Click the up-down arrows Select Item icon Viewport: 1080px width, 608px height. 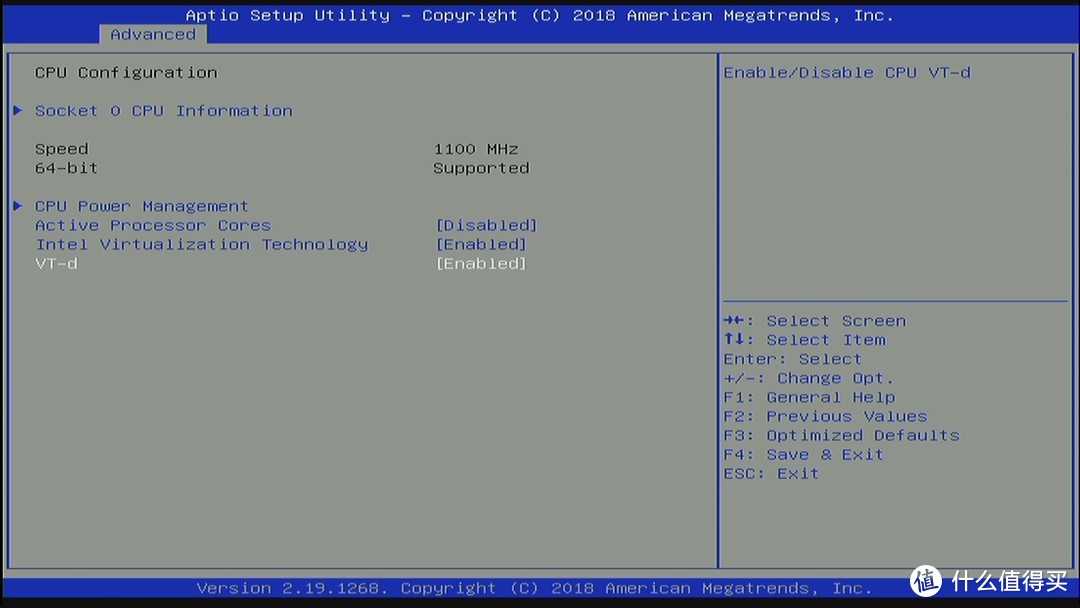pos(734,339)
